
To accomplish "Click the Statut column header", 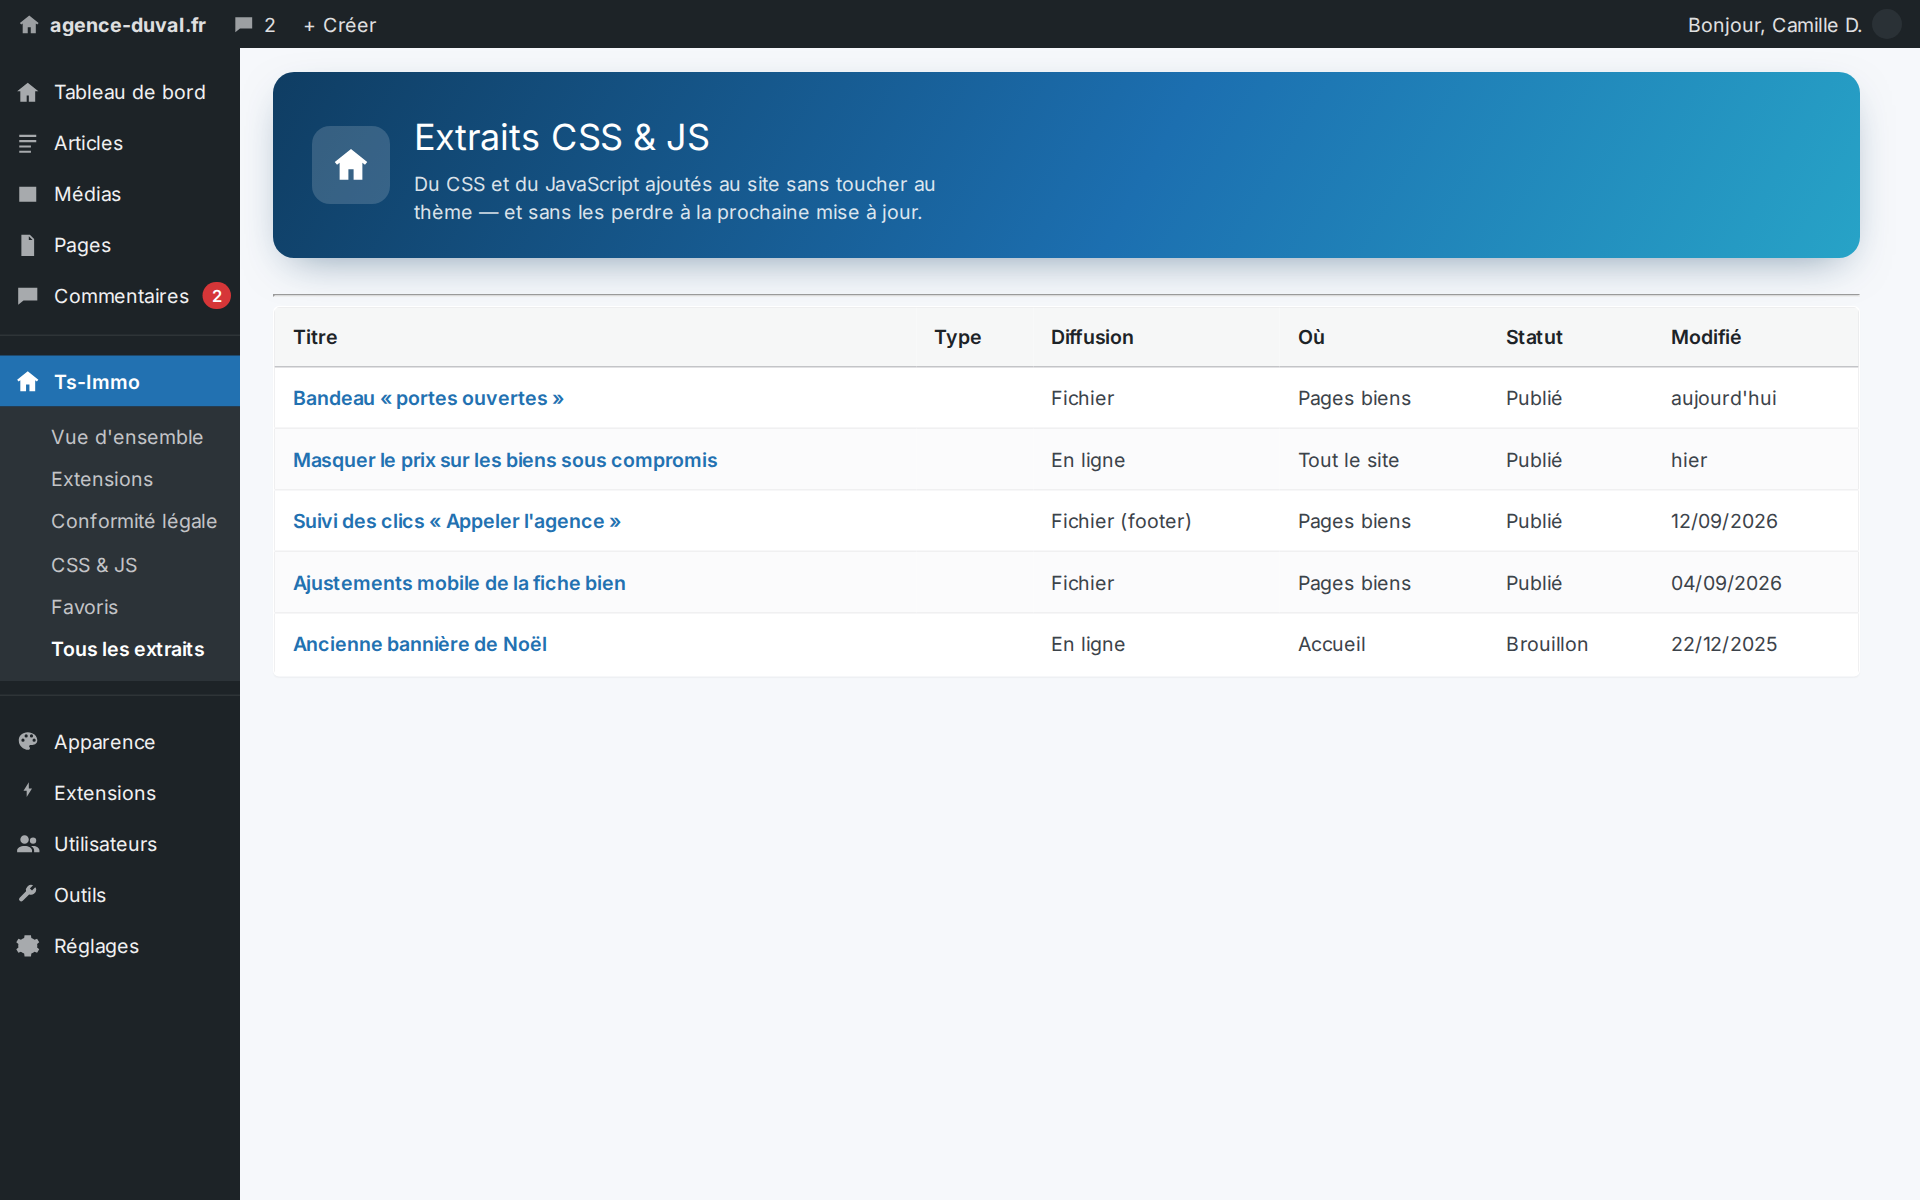I will point(1534,337).
